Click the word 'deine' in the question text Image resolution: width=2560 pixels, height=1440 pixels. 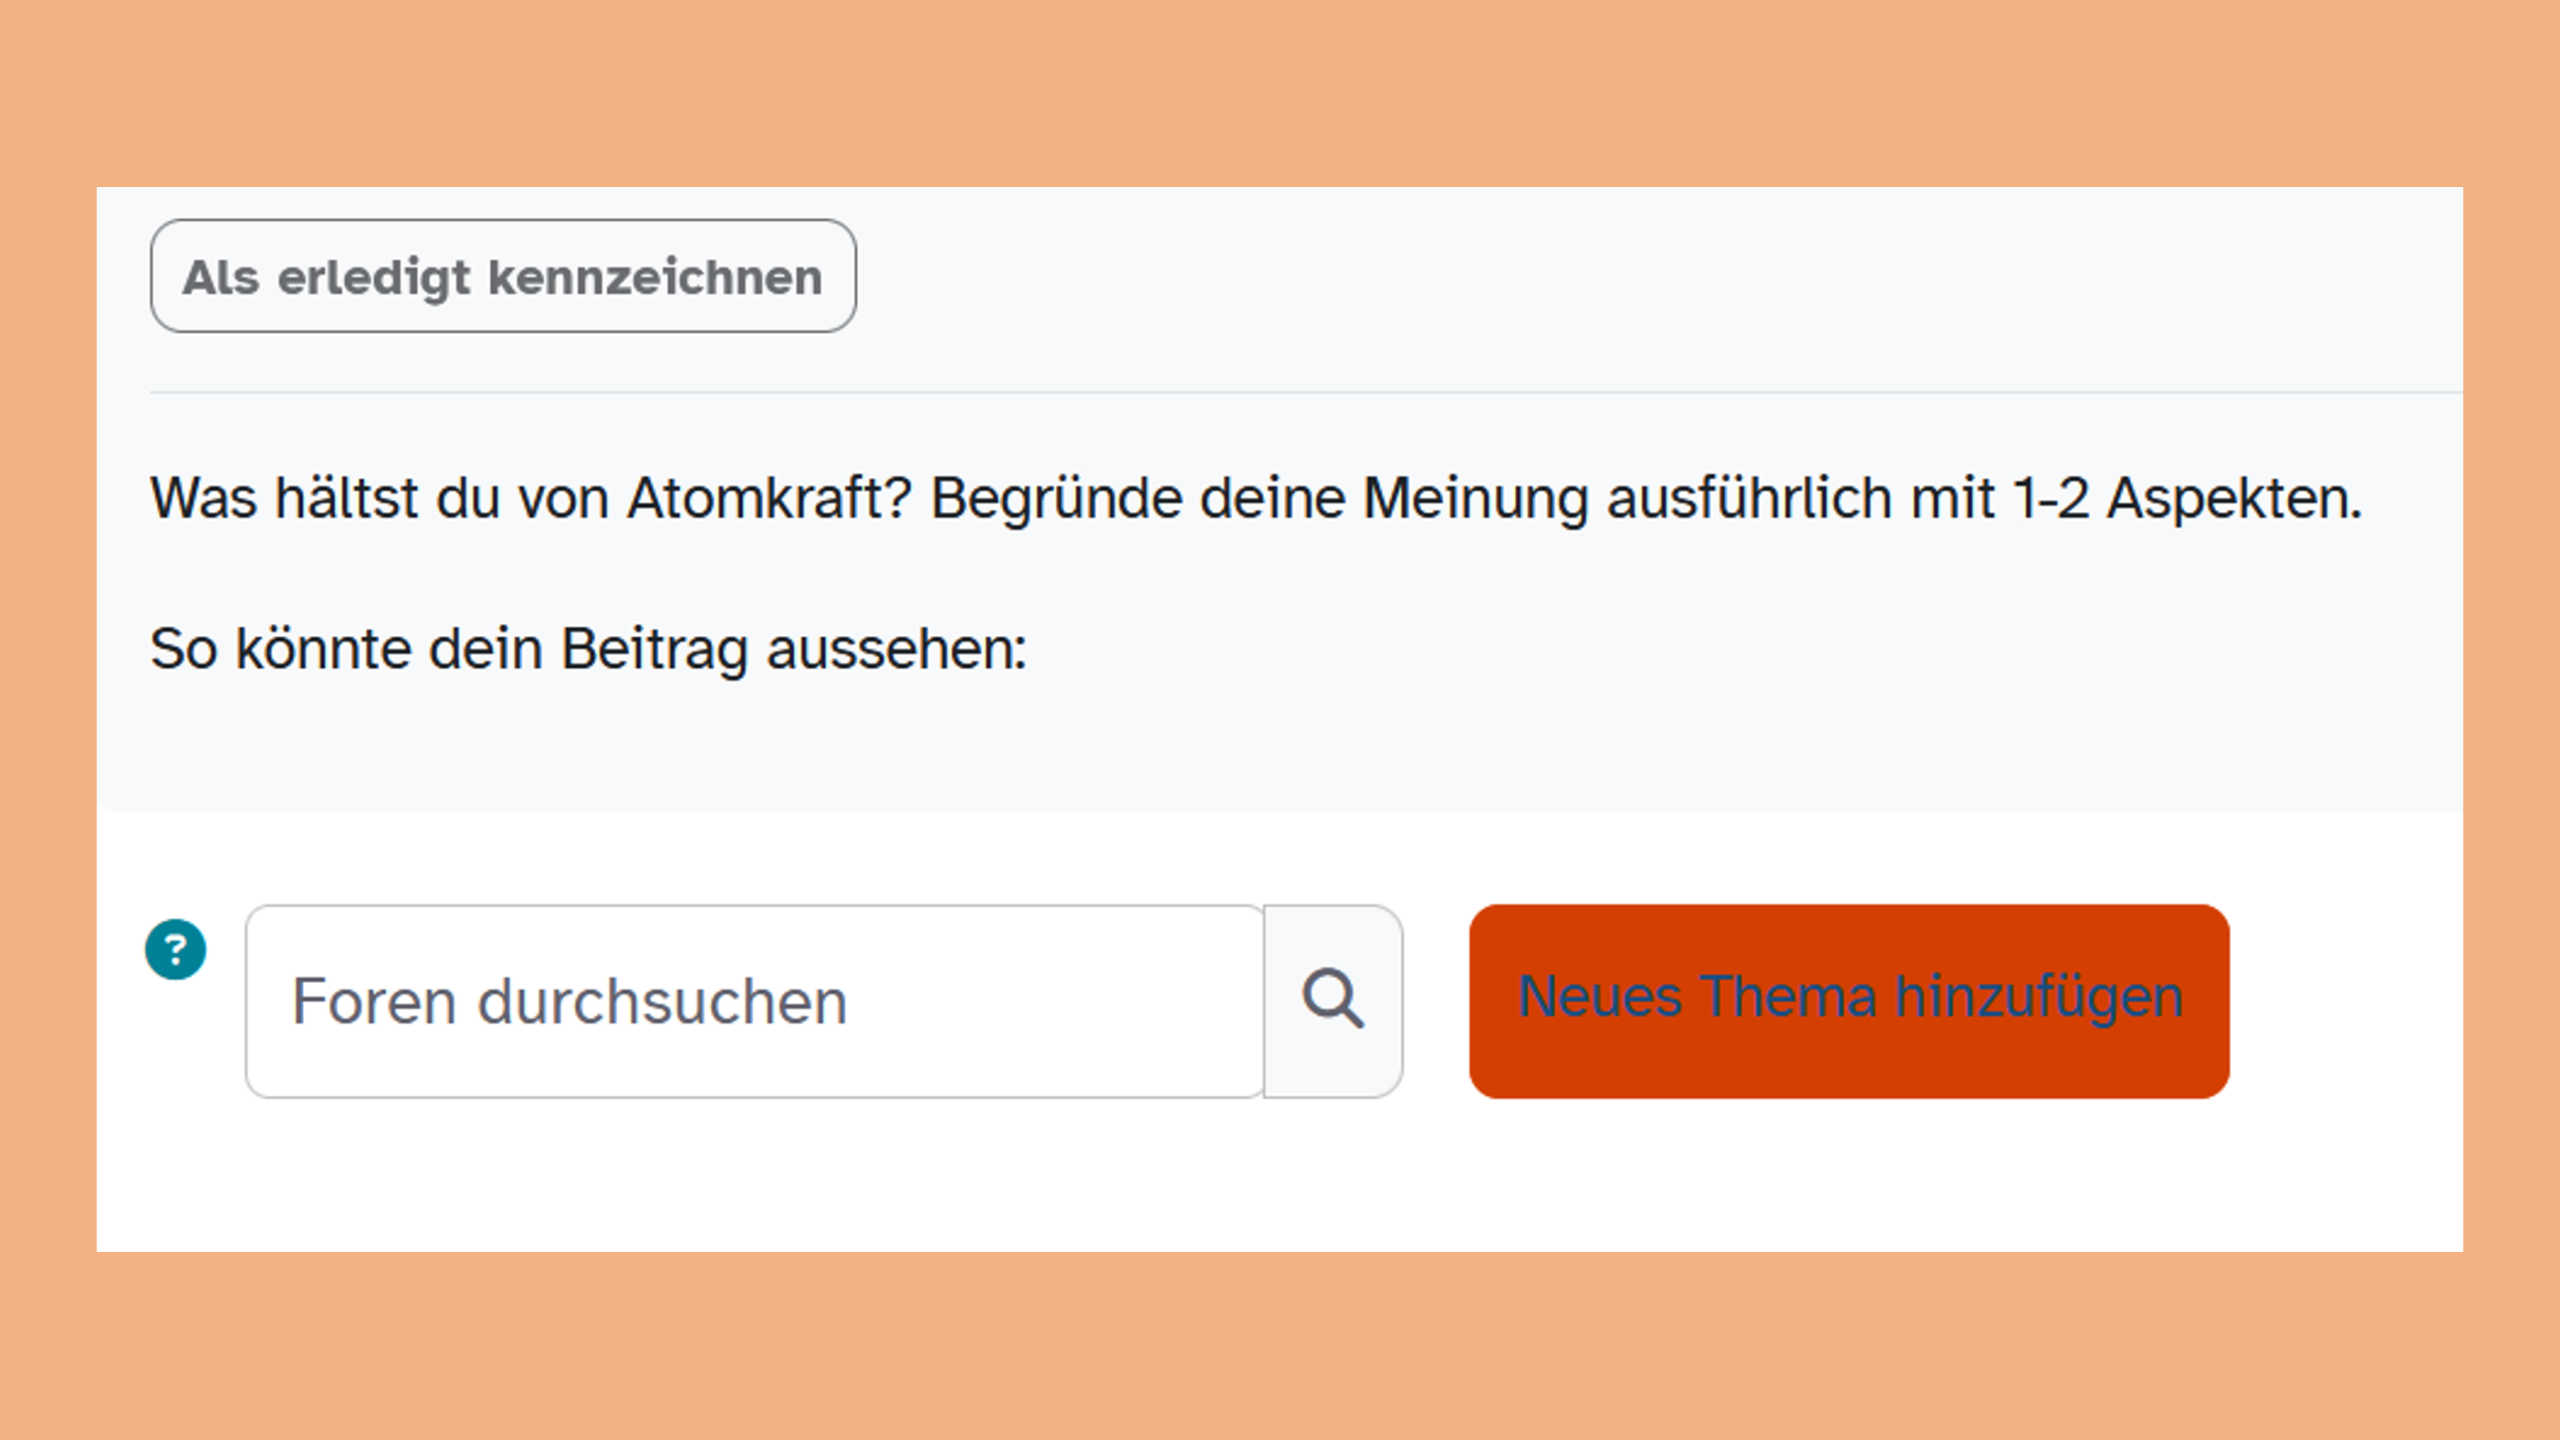(1272, 498)
